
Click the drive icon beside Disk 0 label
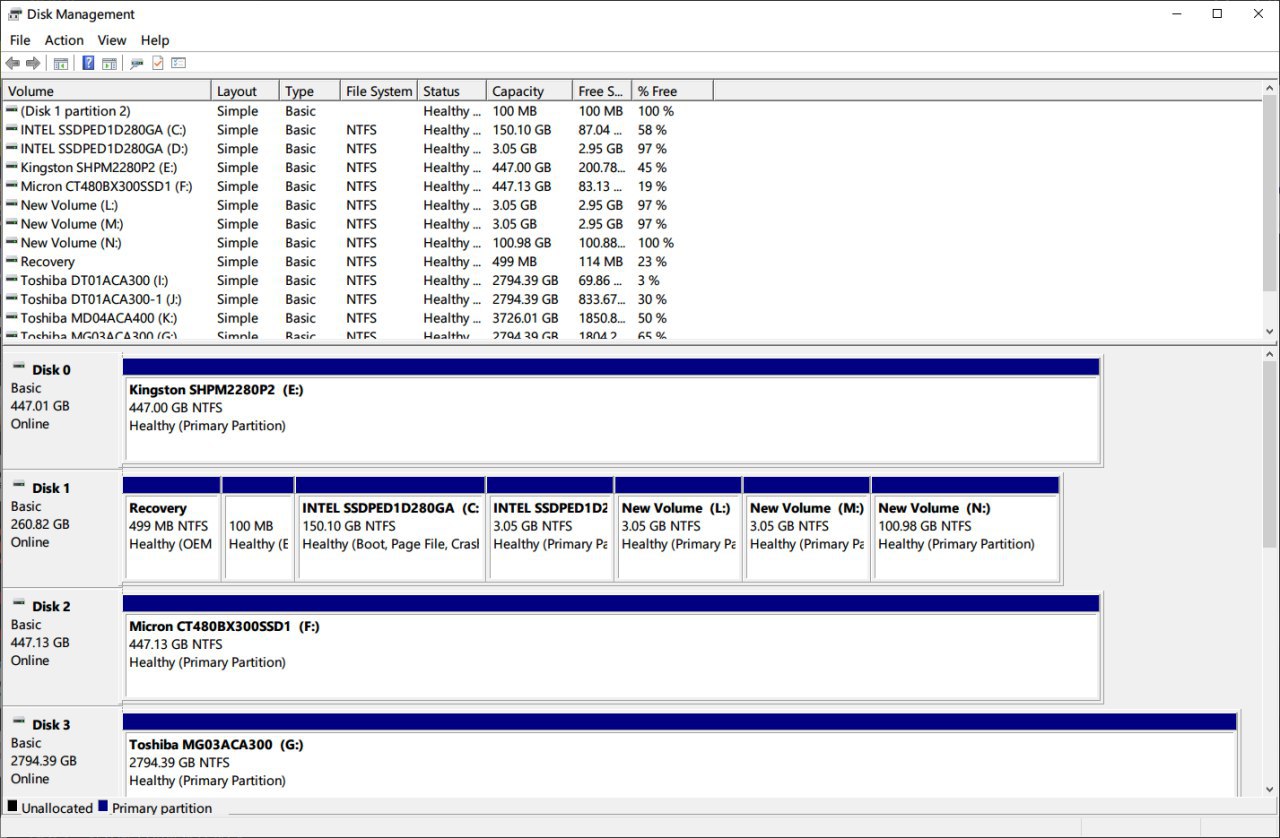click(x=19, y=368)
